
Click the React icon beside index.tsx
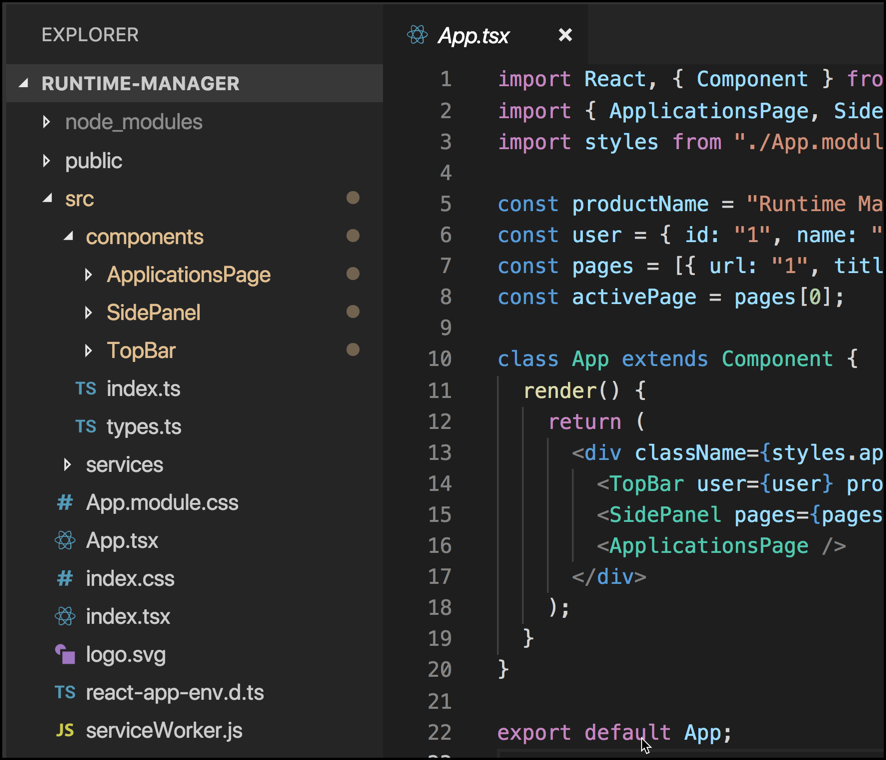(65, 616)
